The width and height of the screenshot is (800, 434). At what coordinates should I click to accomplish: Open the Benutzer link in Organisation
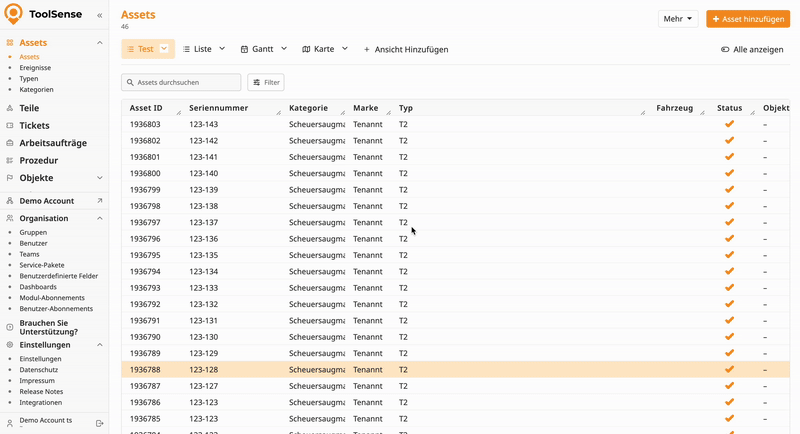(x=33, y=243)
